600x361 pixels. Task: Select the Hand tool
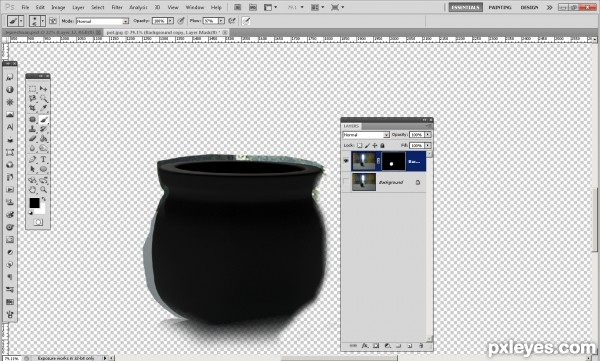[33, 189]
